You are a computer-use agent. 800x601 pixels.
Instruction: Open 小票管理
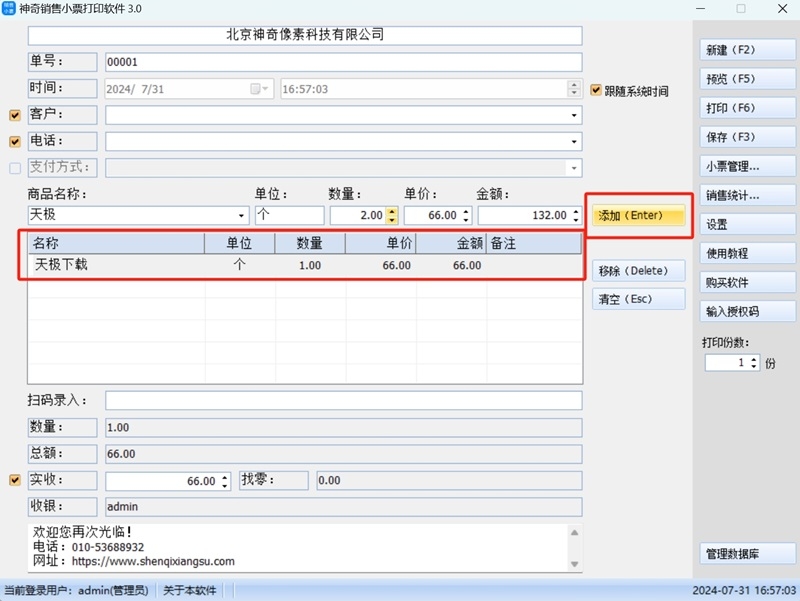pyautogui.click(x=747, y=166)
